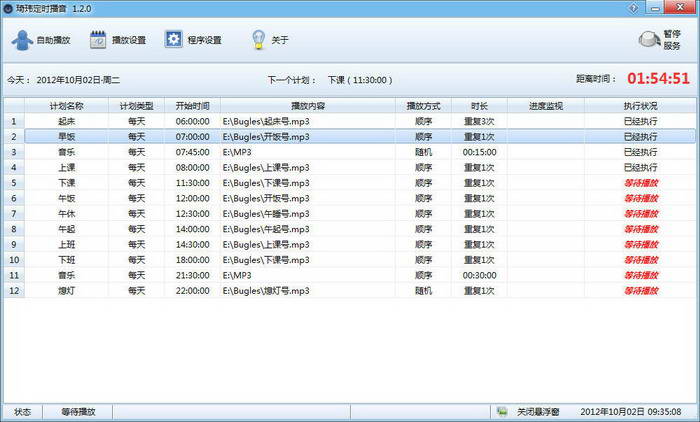
Task: Click status bar datetime 09:35:08
Action: point(631,412)
